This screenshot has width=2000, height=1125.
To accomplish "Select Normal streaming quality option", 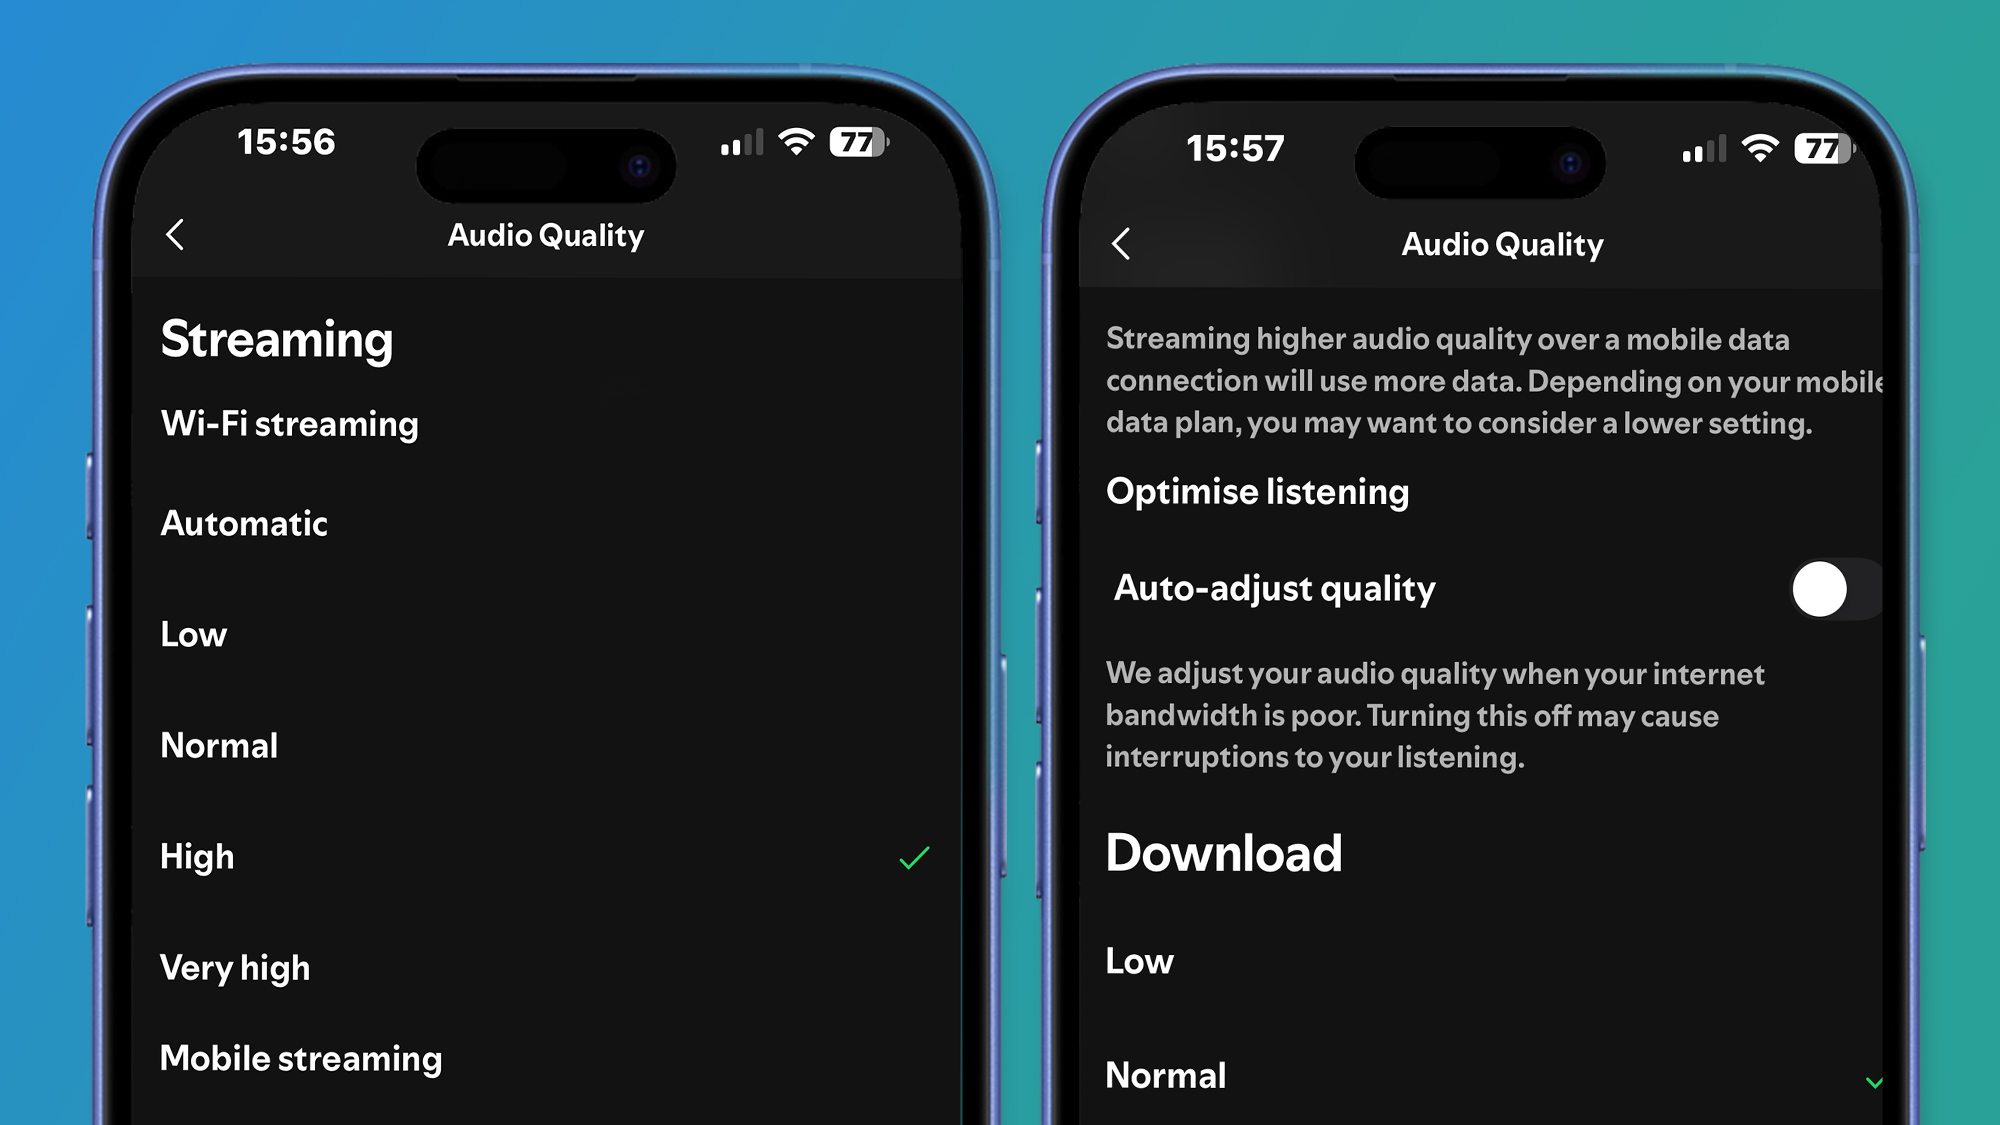I will [218, 745].
